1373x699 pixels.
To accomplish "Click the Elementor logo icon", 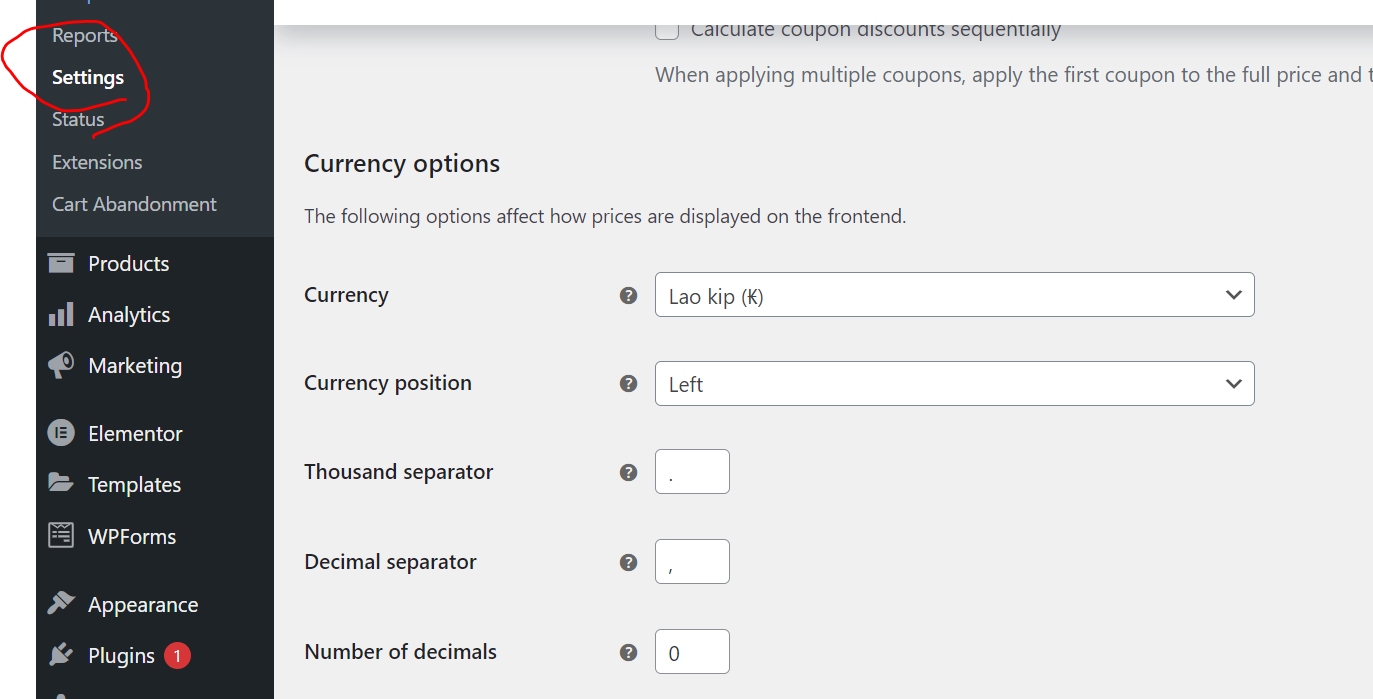I will coord(61,433).
